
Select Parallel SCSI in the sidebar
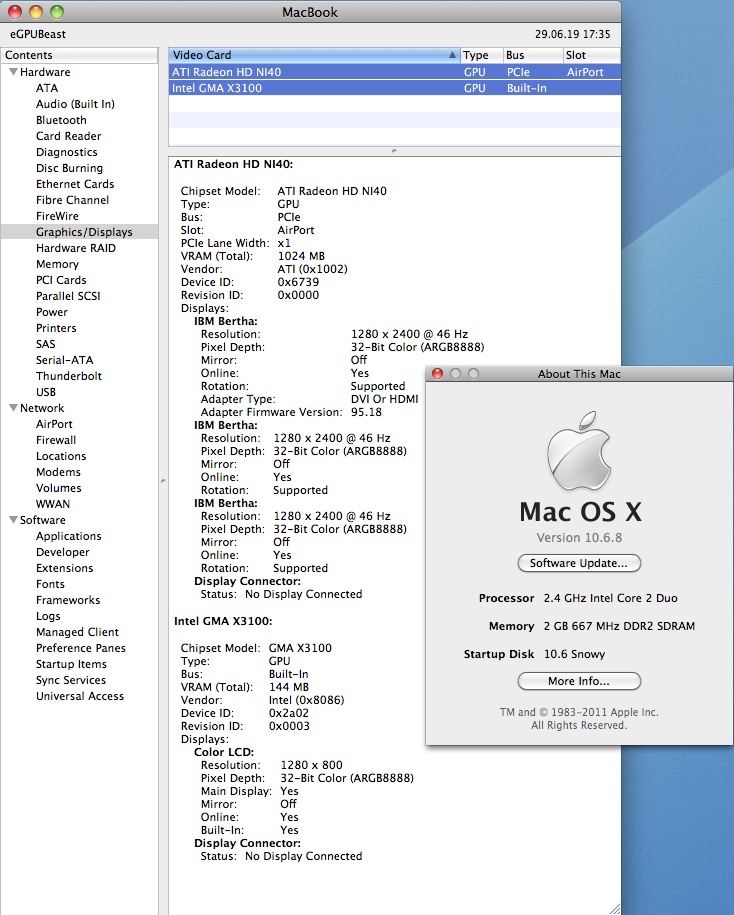tap(68, 296)
